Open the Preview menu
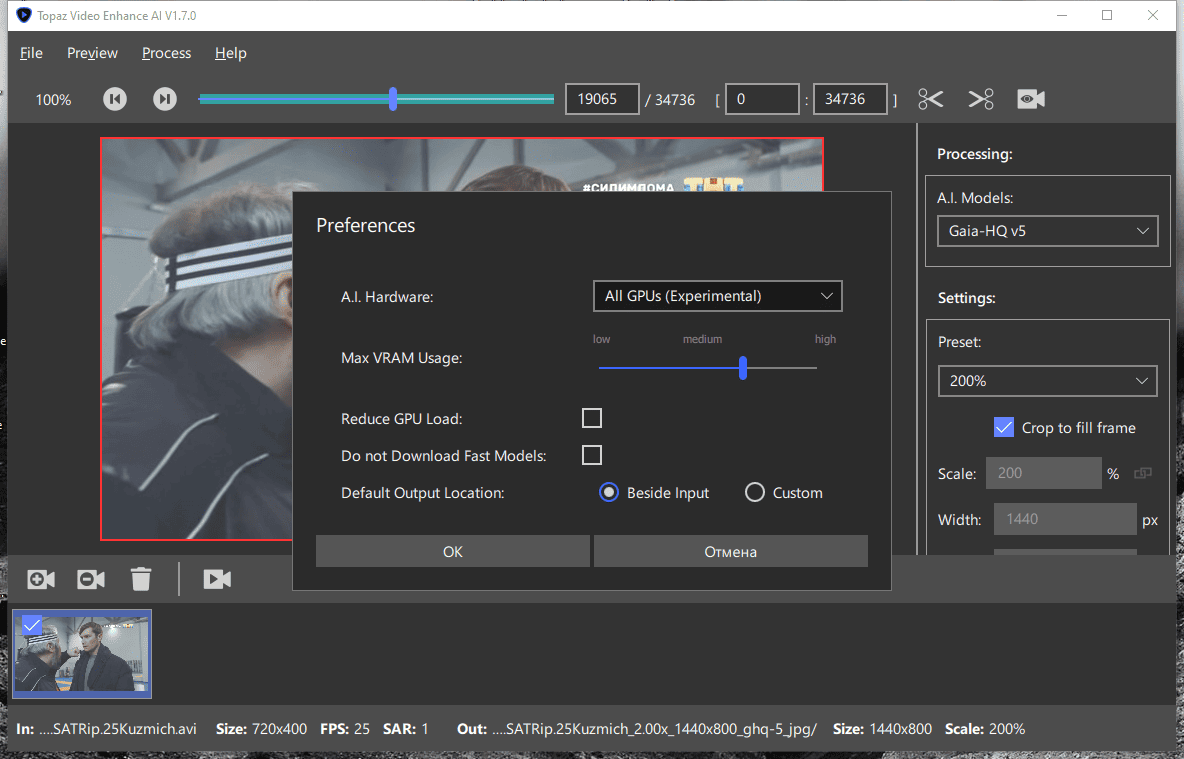This screenshot has width=1184, height=759. pyautogui.click(x=92, y=53)
